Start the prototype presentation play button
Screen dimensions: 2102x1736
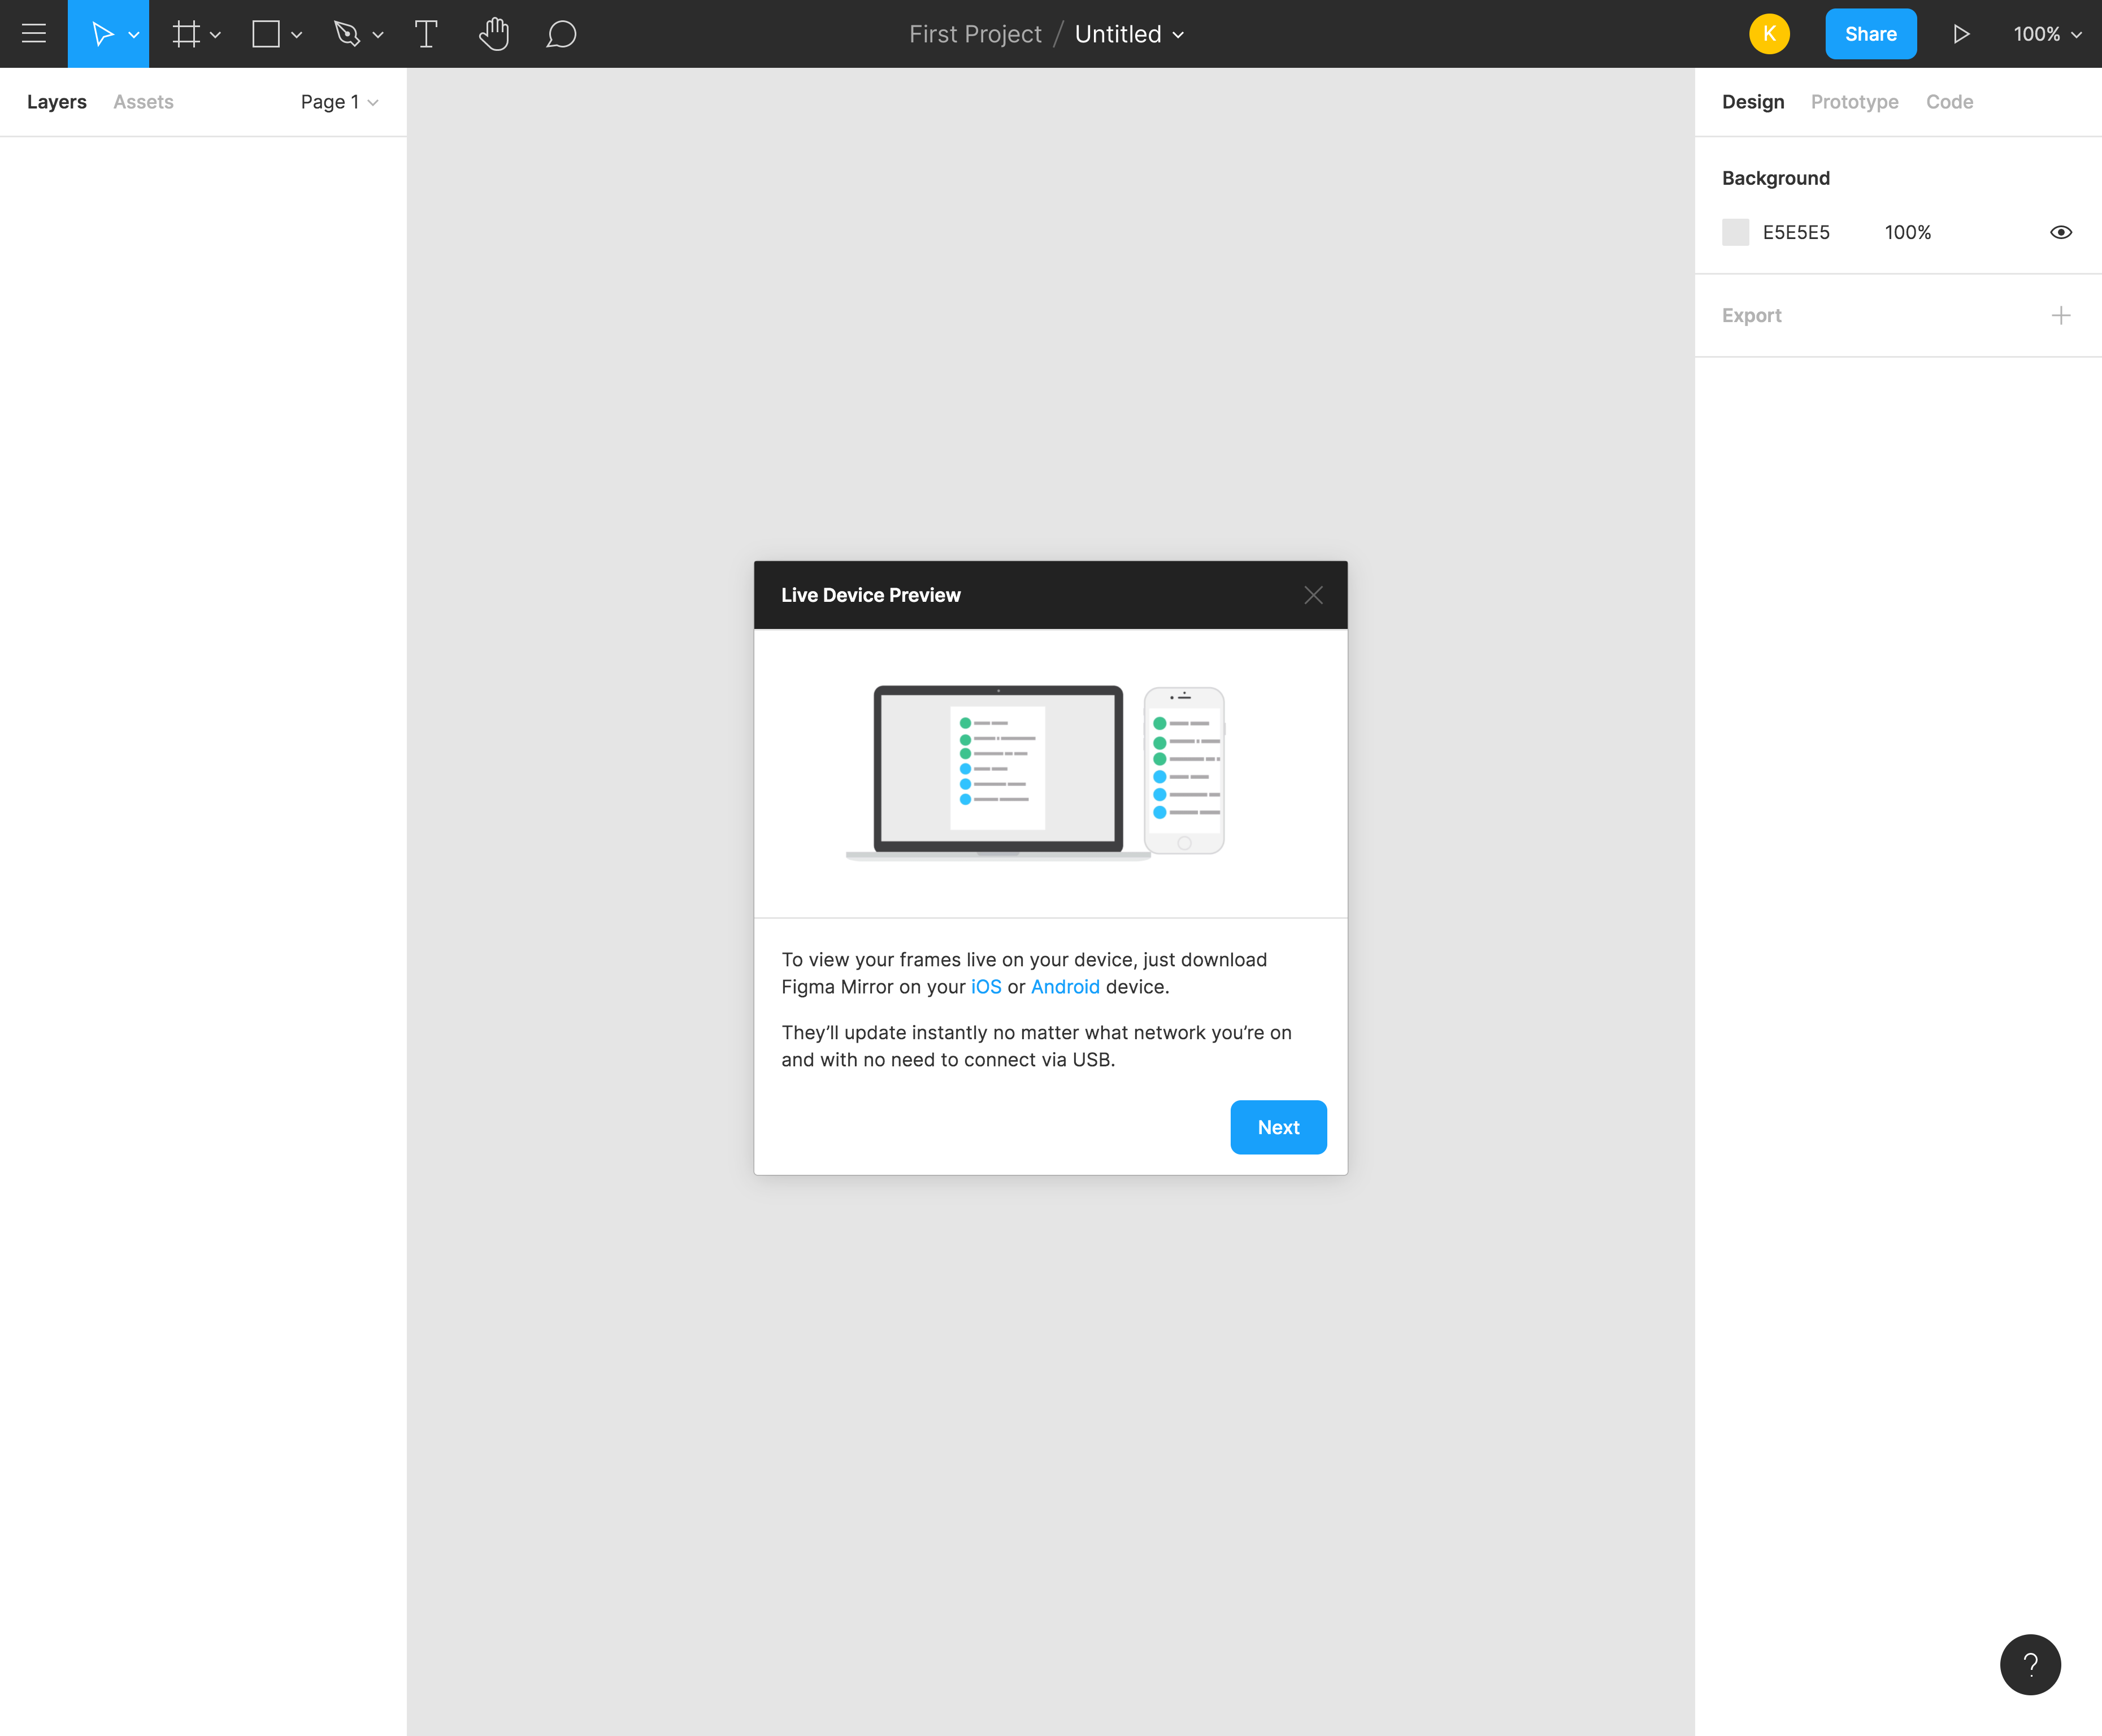click(1961, 34)
